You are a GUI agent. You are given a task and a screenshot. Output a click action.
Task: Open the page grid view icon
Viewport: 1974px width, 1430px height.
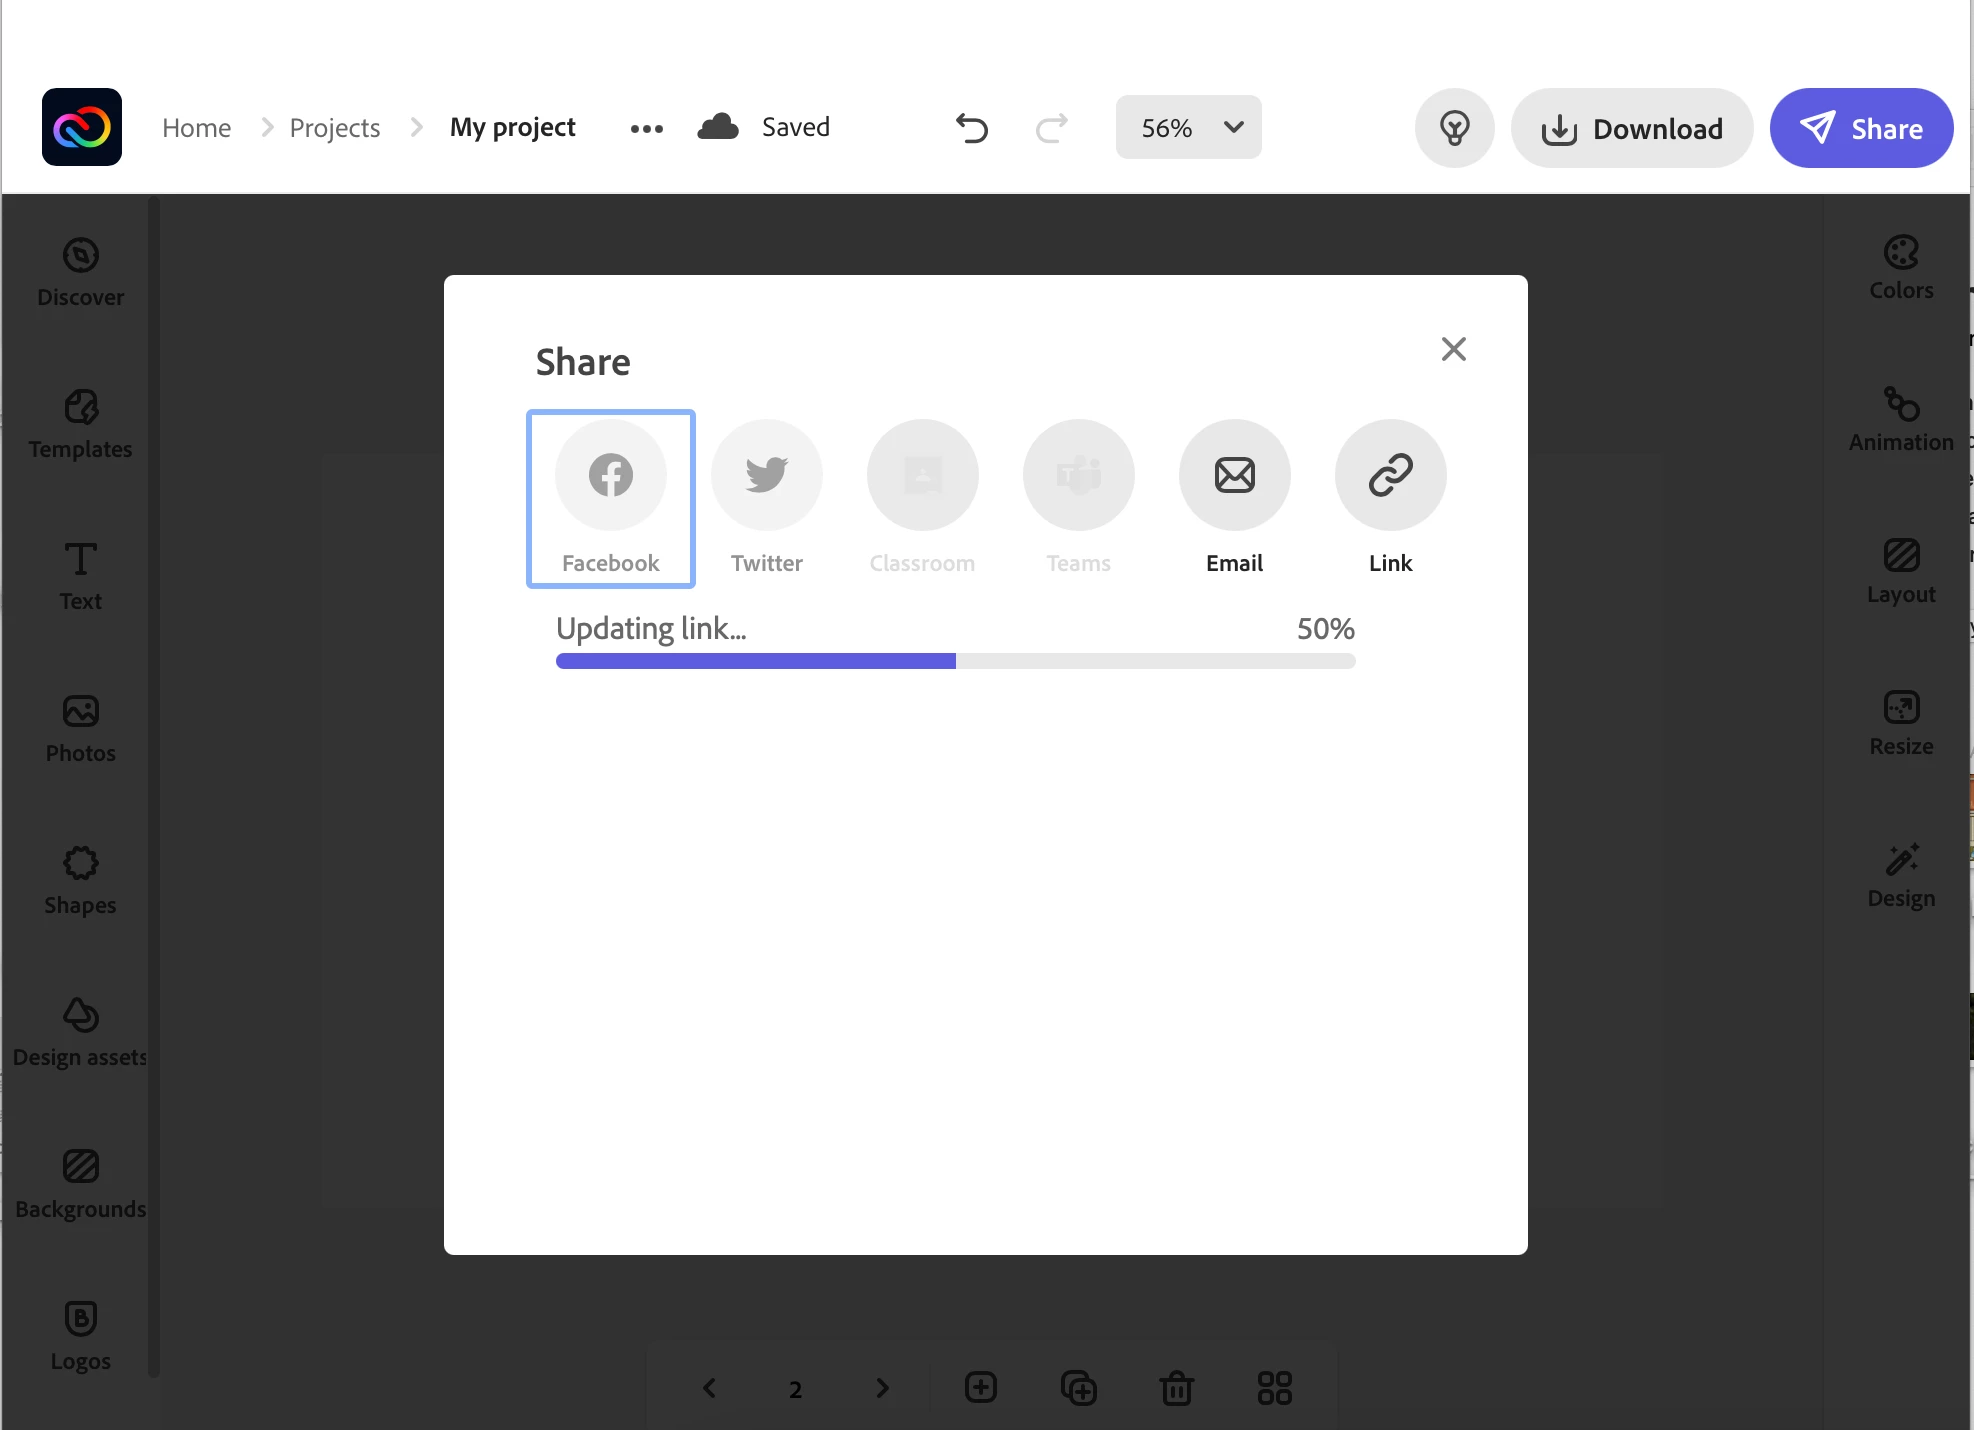[1274, 1388]
